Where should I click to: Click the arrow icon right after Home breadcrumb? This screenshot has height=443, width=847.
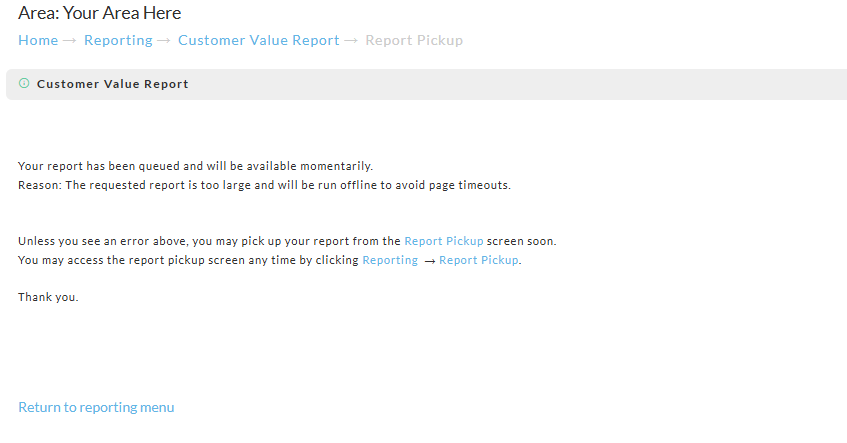69,41
